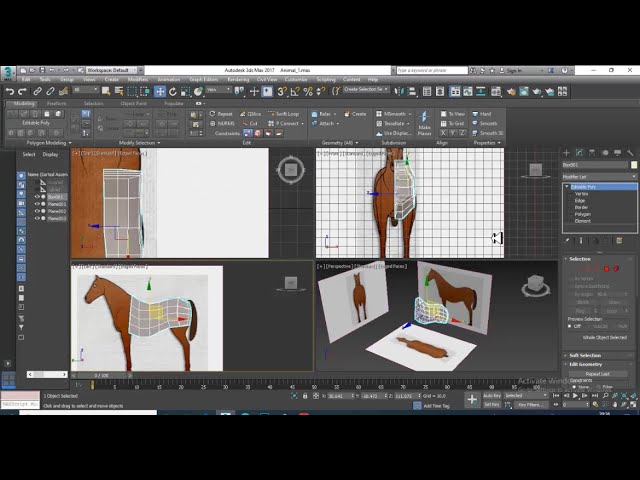Click the Mirror tool icon
Image resolution: width=640 pixels, height=480 pixels.
coord(399,91)
